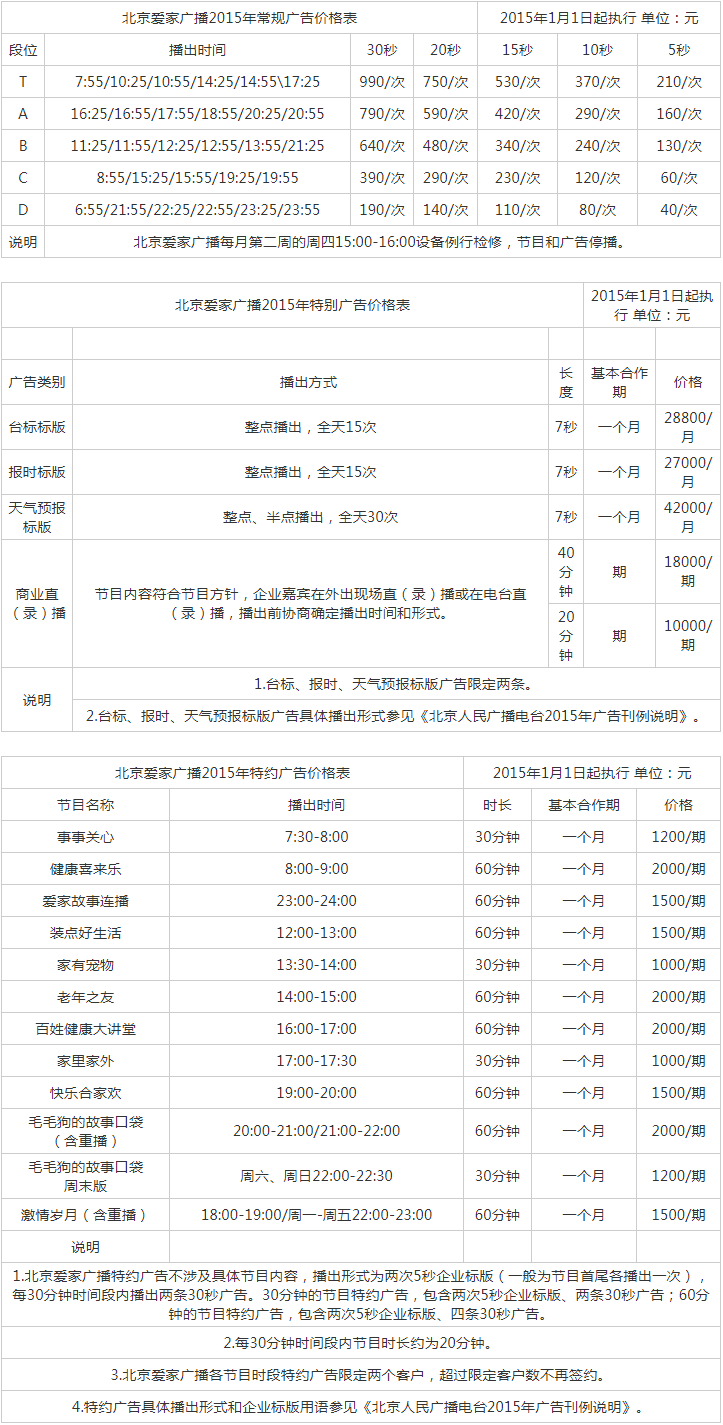Click the 11:25/11:55/12:25/12:55/13:55/21:25 time cell

tap(198, 146)
